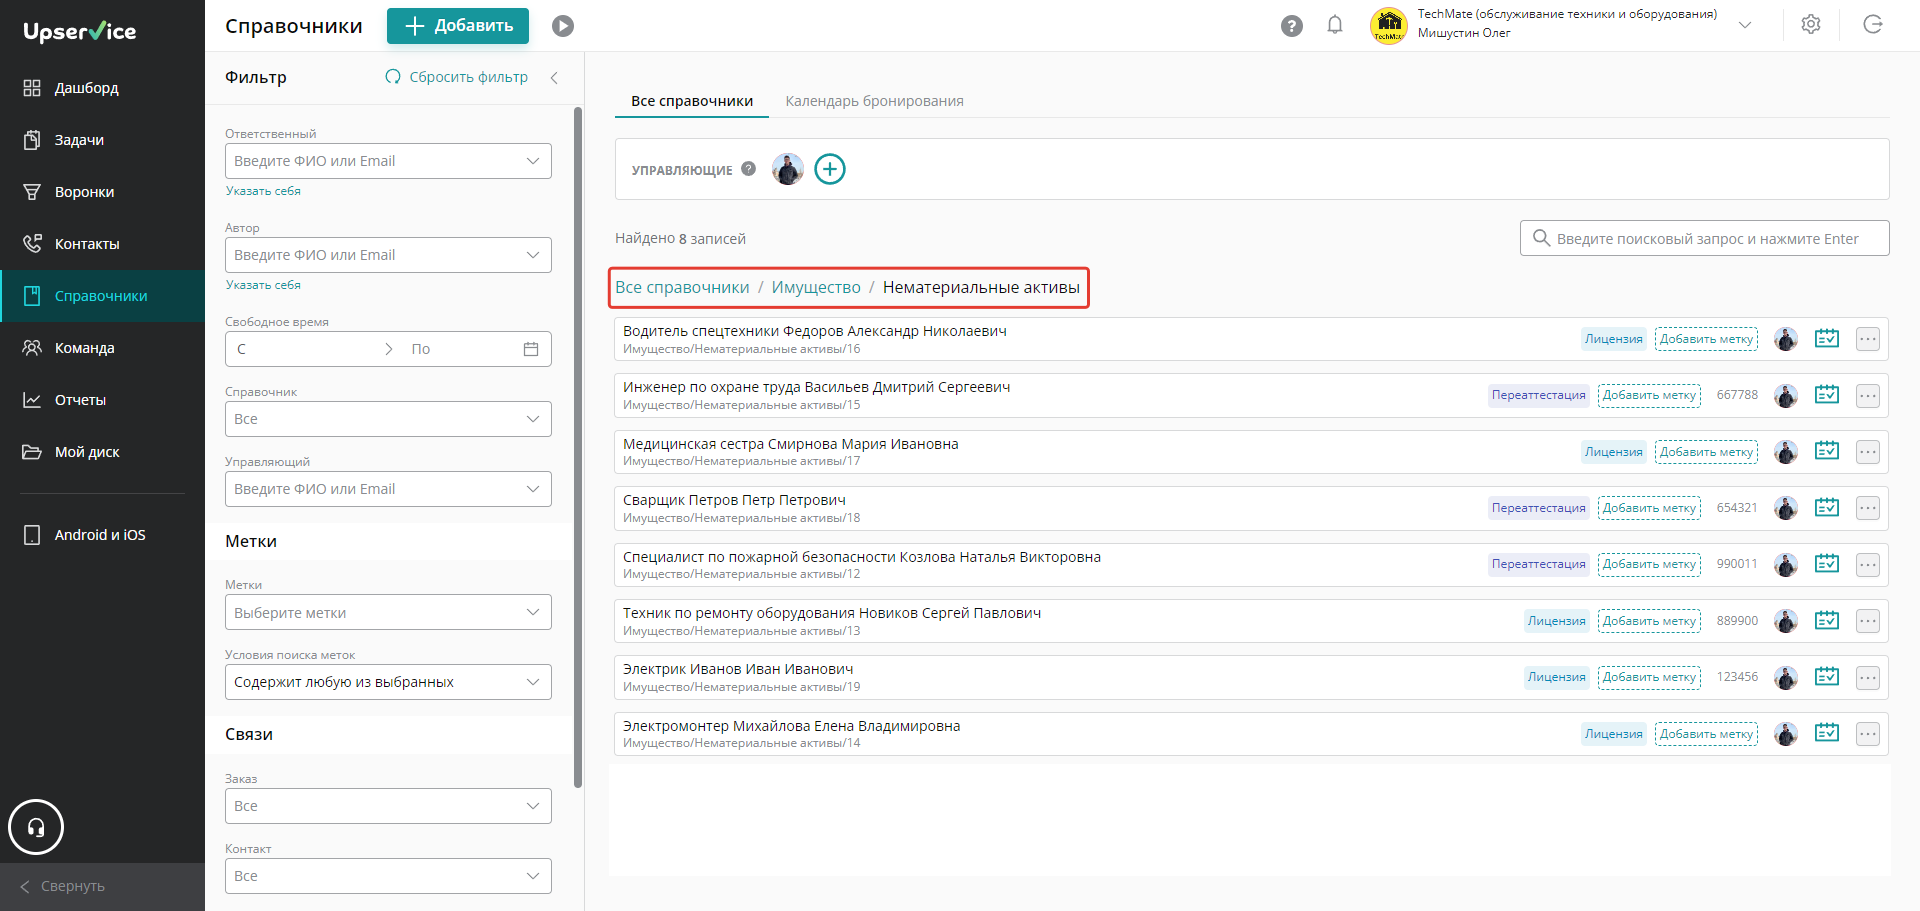Click the booking calendar icon on the Специалист по пожарной безопасности row

click(1827, 564)
